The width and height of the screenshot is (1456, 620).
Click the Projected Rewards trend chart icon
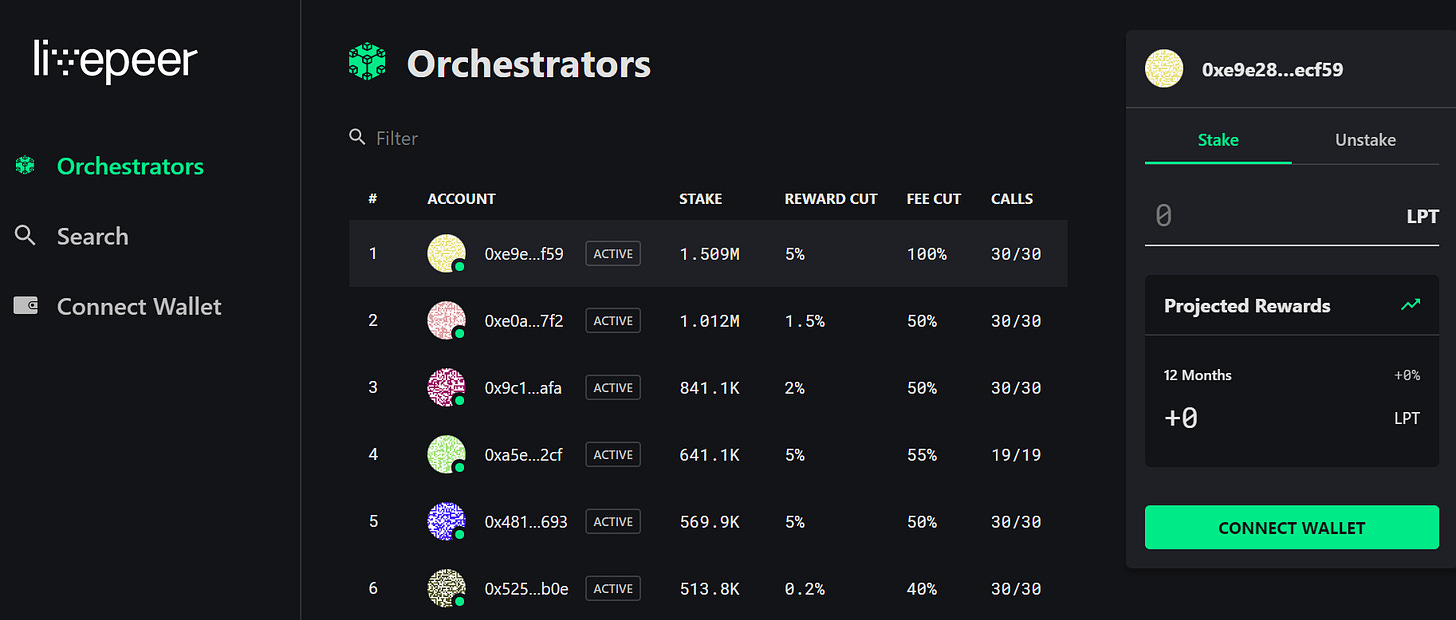(x=1410, y=305)
